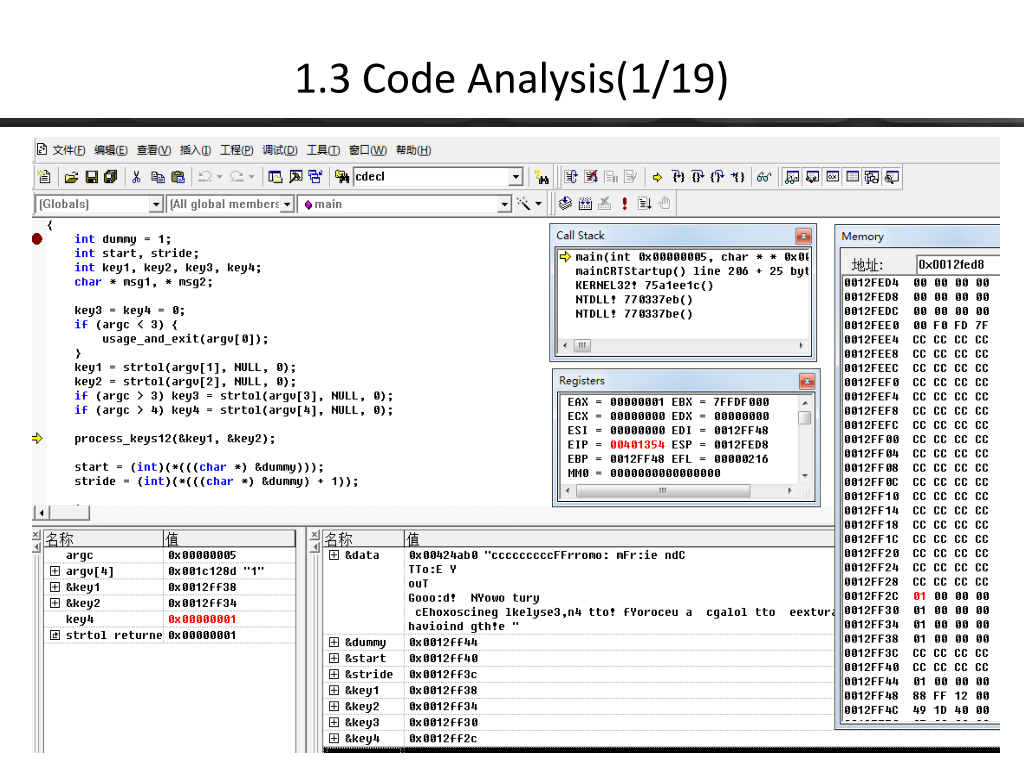Click the Build icon
The image size is (1024, 768).
[x=585, y=204]
